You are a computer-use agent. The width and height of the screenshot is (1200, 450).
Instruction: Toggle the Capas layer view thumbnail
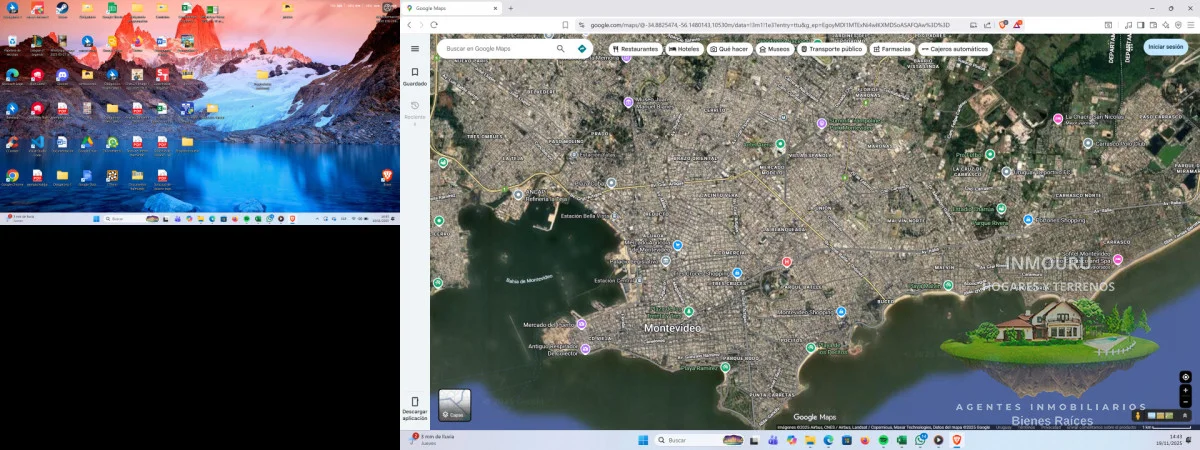click(x=454, y=405)
